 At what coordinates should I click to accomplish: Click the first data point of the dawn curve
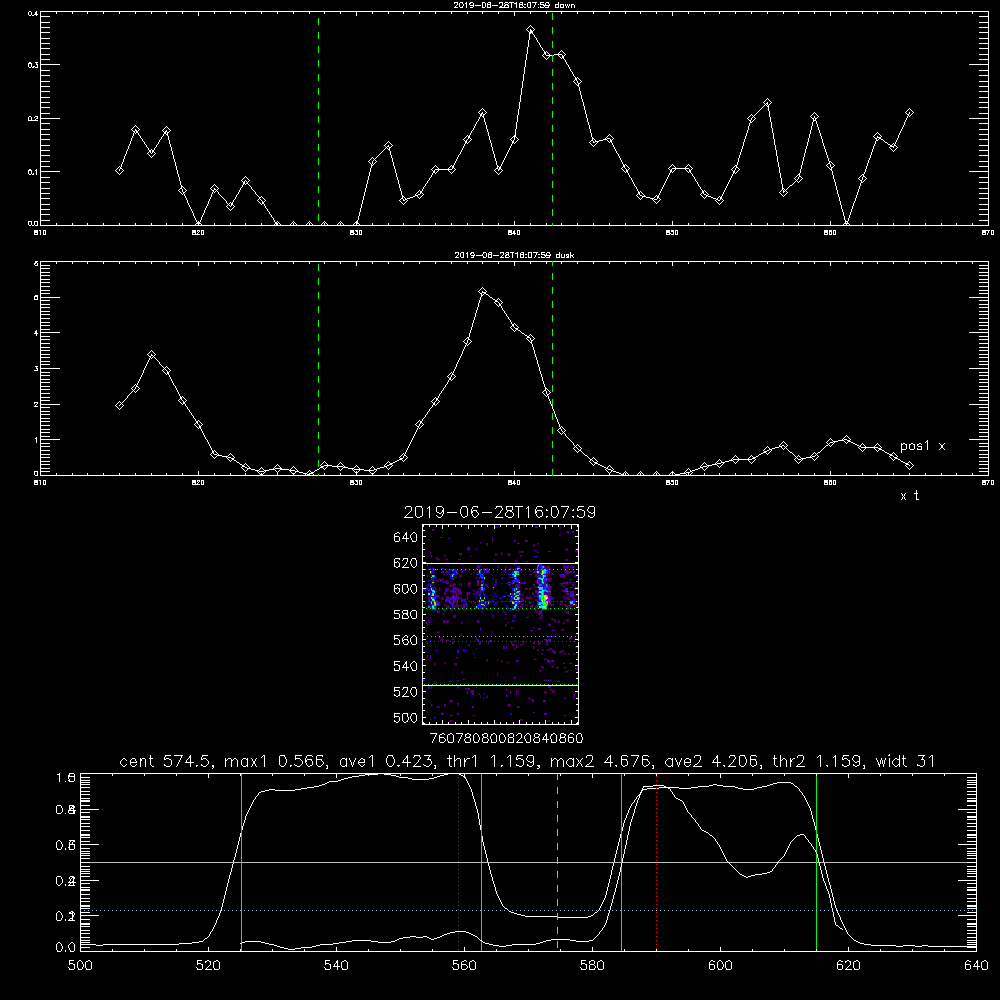coord(119,170)
